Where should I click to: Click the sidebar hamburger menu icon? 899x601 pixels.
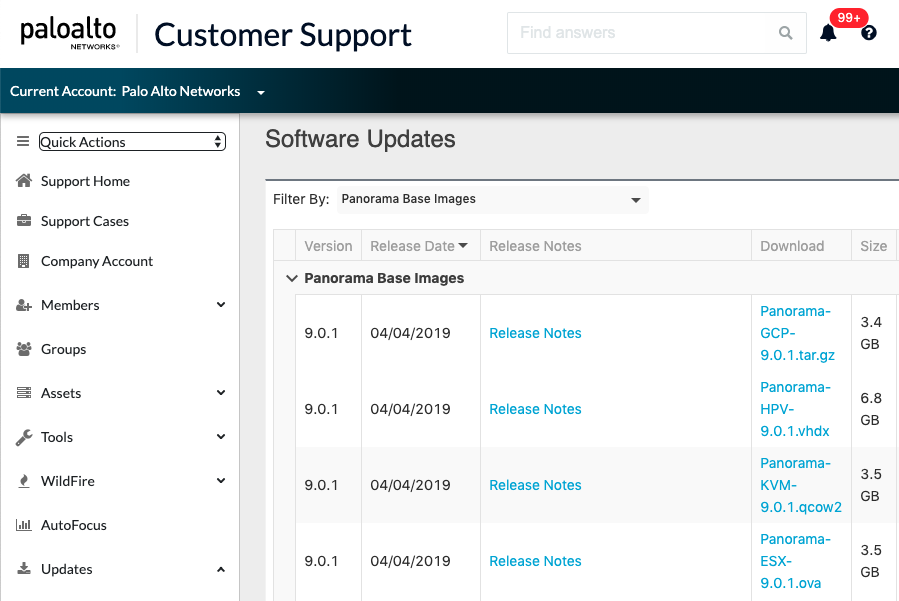pos(22,141)
